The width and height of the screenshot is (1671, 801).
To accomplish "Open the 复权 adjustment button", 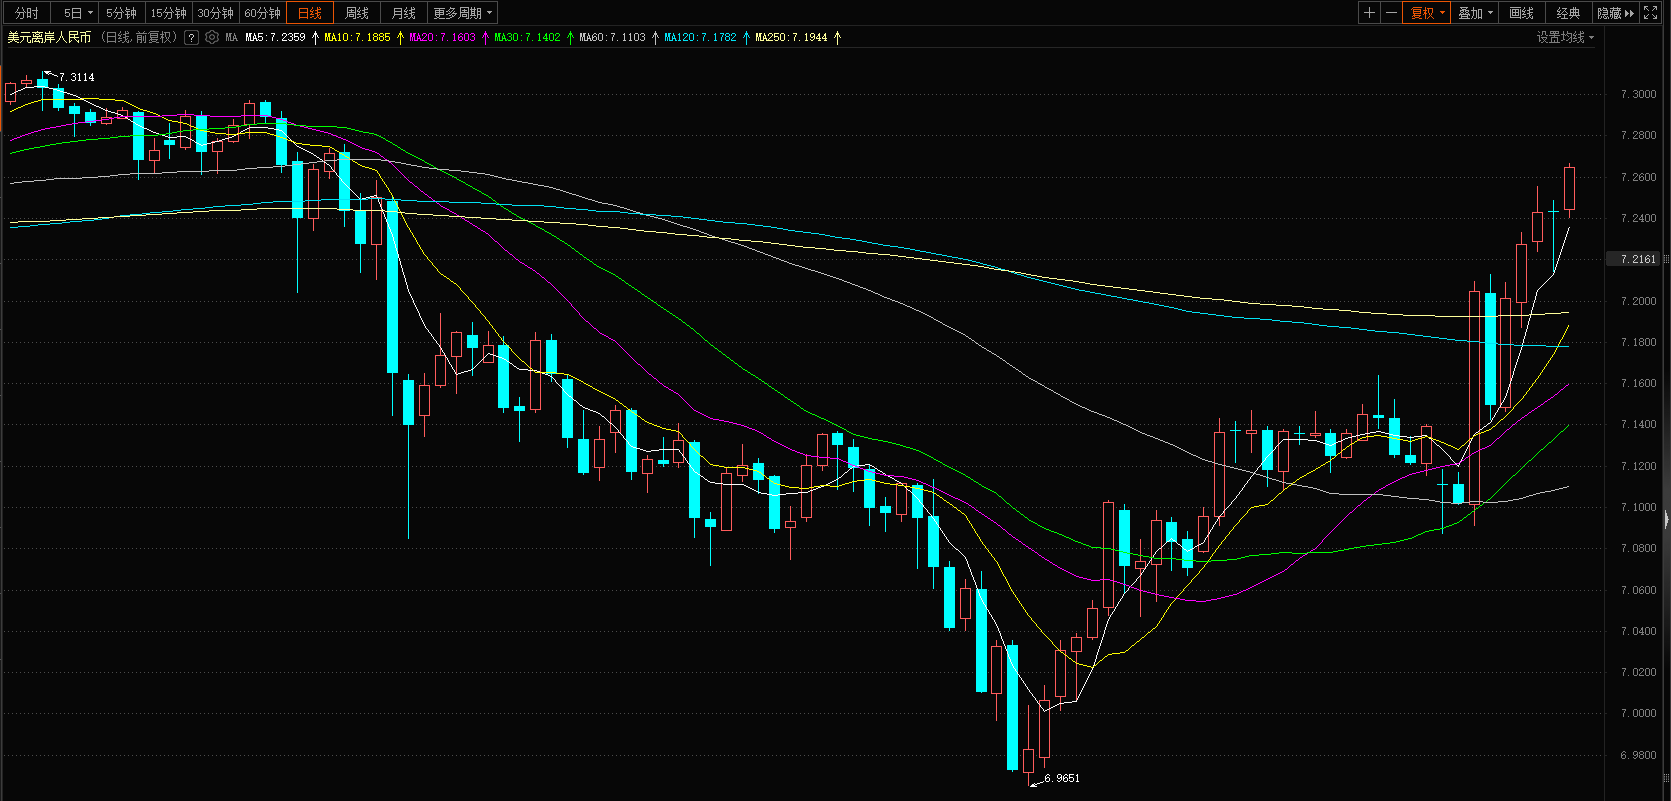I will click(1427, 13).
